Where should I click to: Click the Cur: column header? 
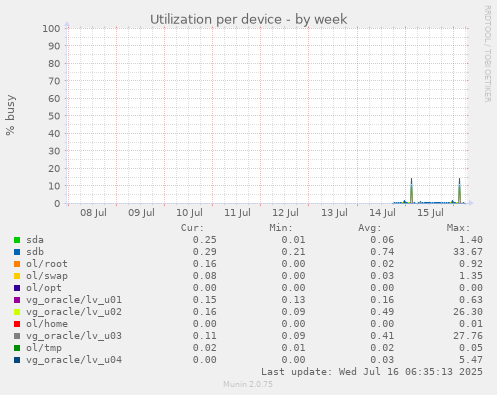tap(192, 228)
